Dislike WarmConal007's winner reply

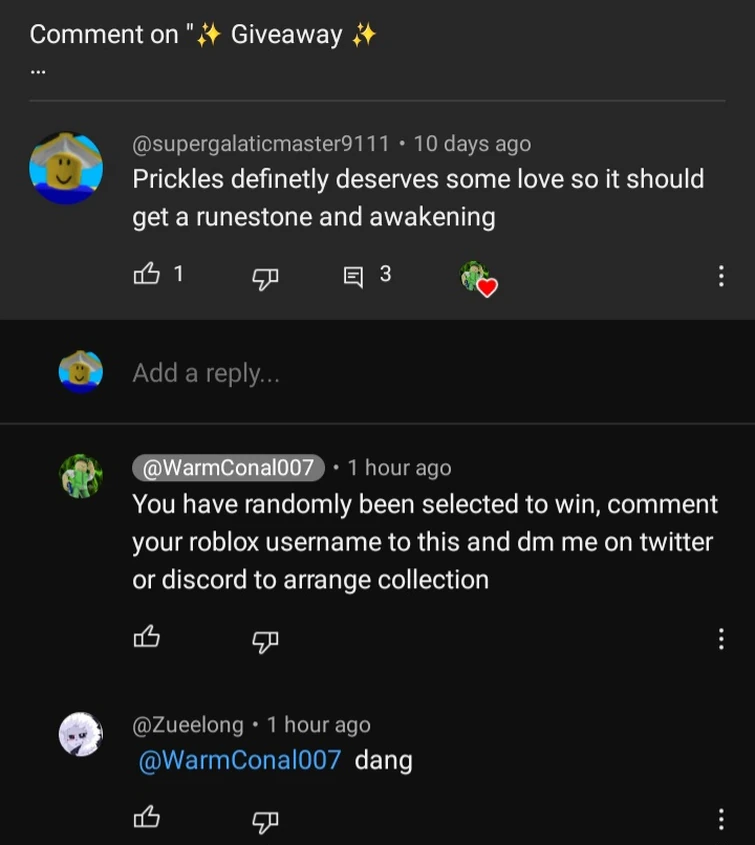click(264, 639)
